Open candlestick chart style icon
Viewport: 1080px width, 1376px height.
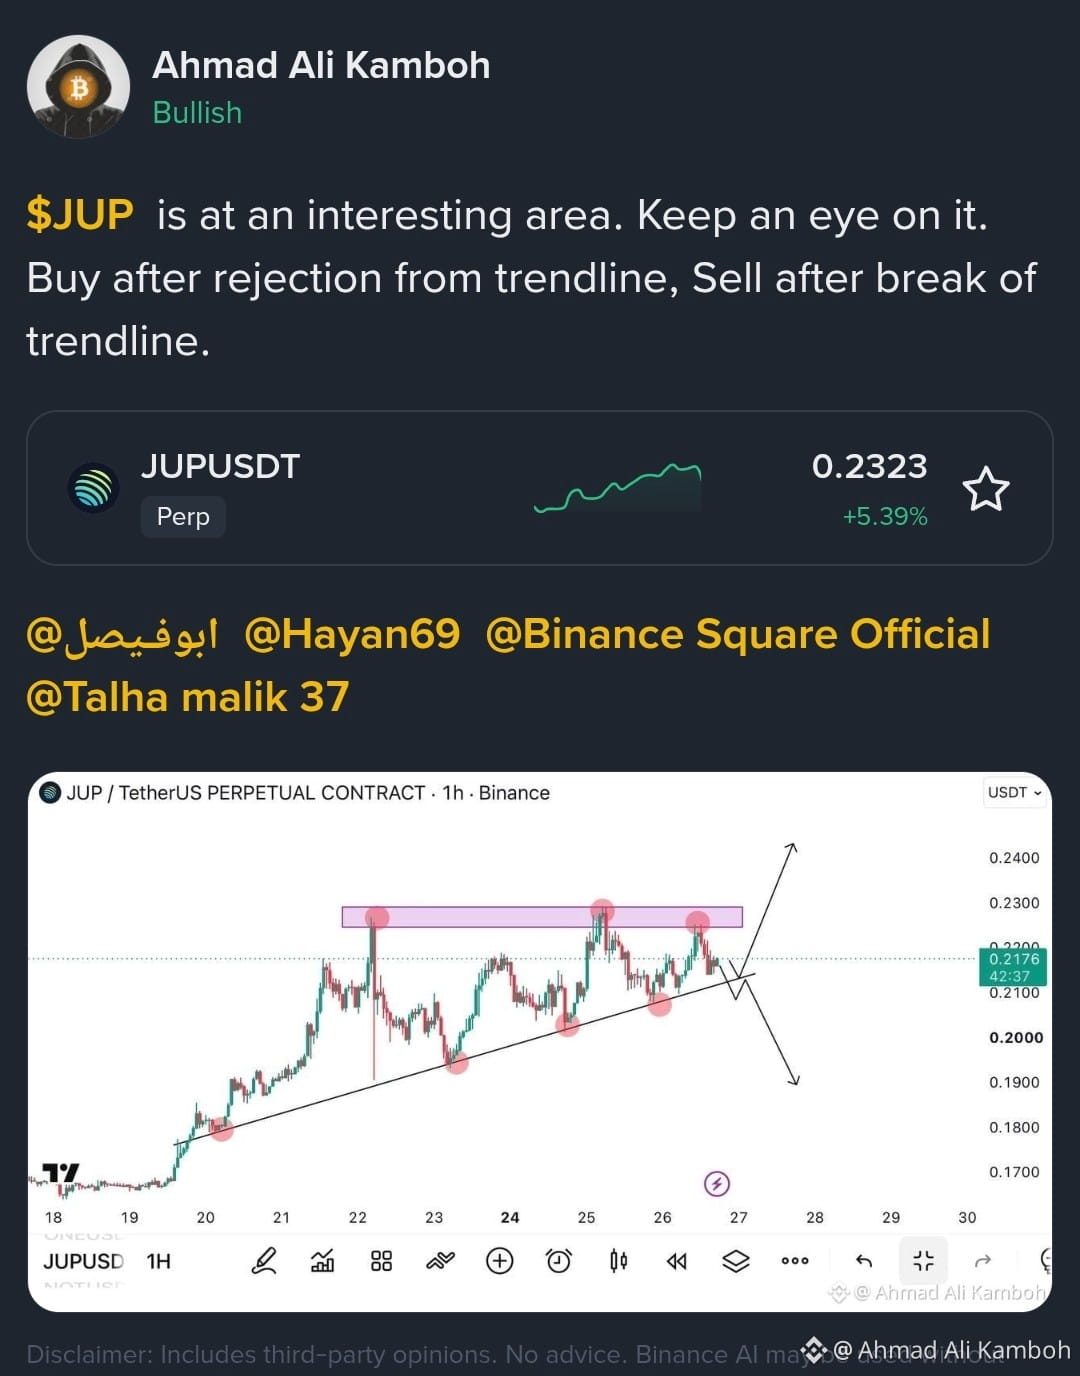(618, 1261)
